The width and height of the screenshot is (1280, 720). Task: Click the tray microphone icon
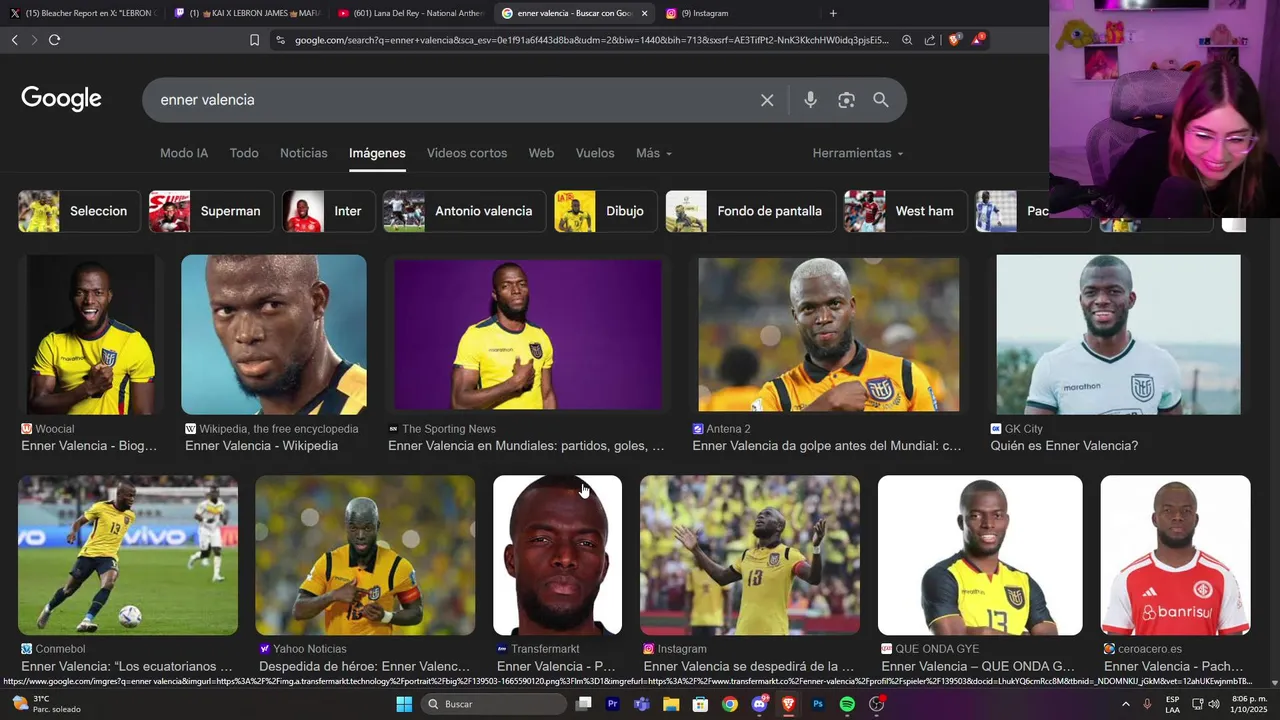[1148, 704]
